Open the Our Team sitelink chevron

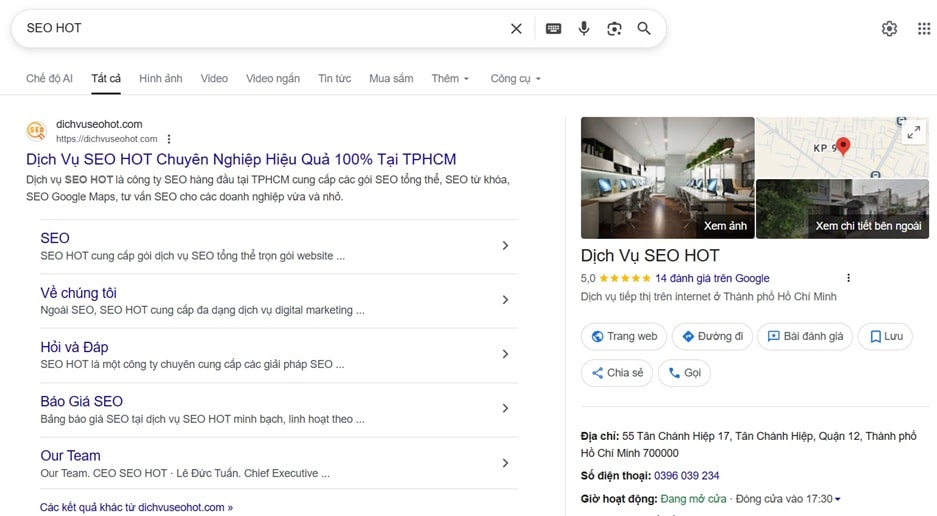(x=506, y=463)
